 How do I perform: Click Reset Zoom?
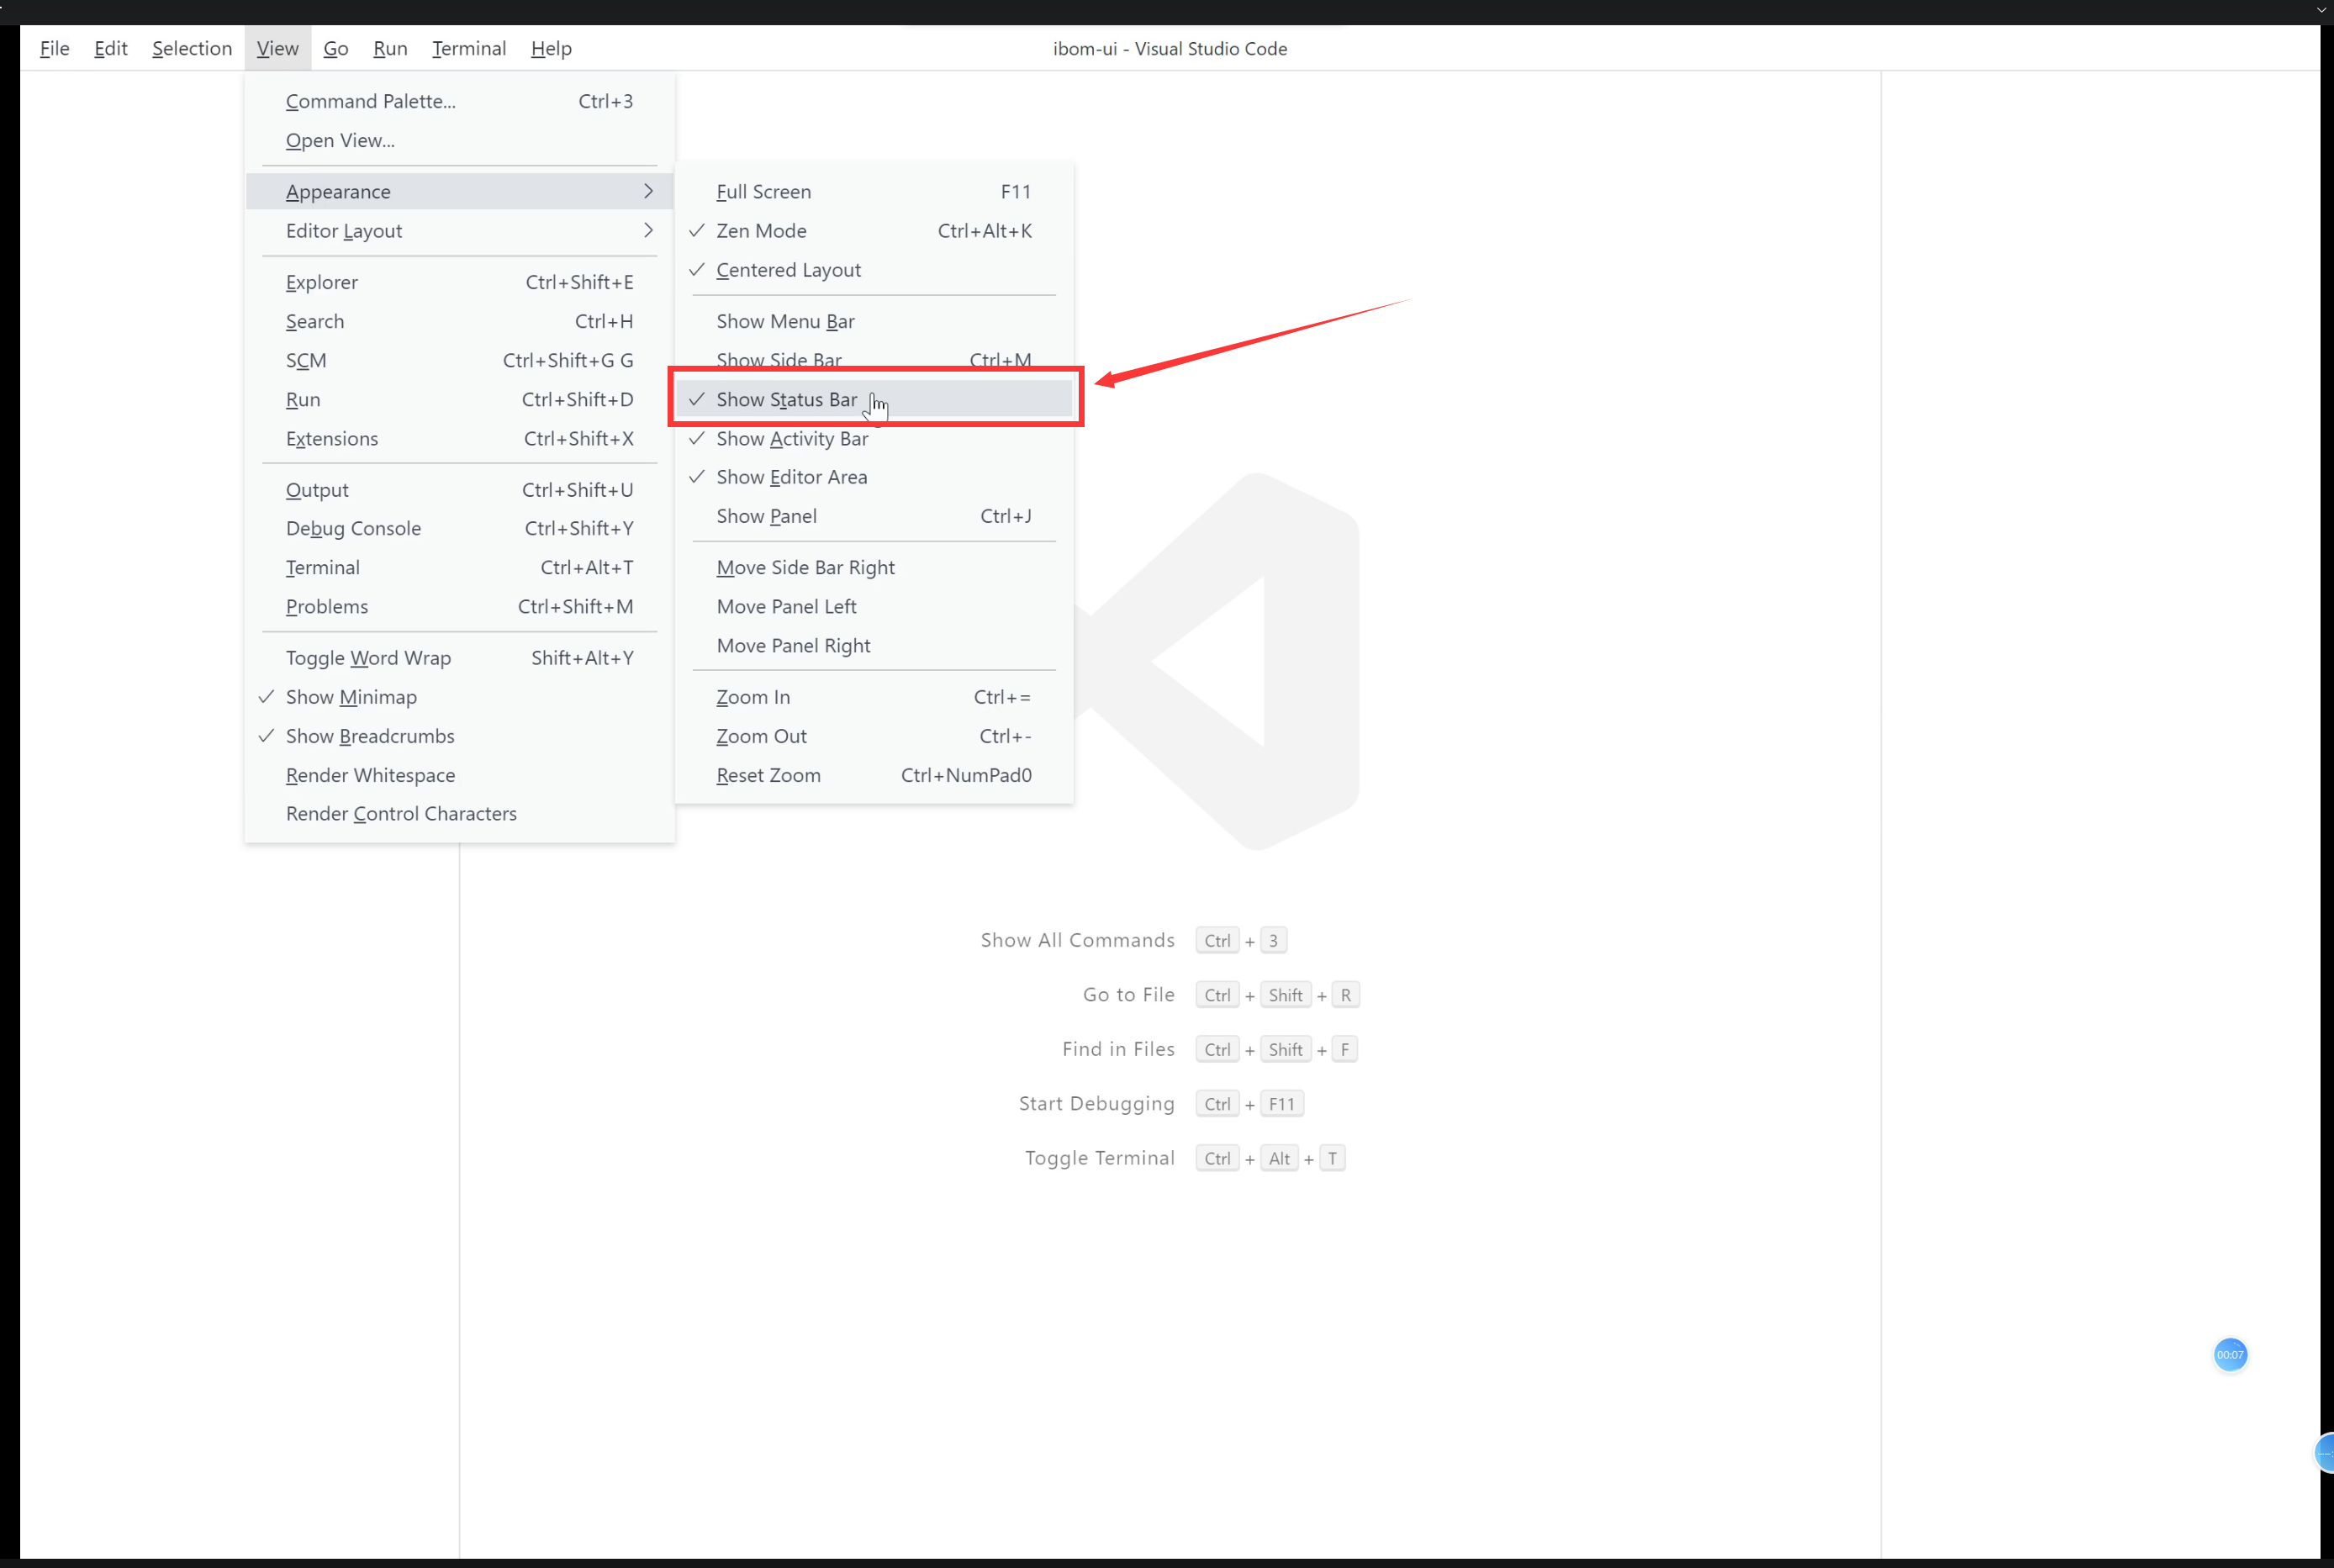768,775
